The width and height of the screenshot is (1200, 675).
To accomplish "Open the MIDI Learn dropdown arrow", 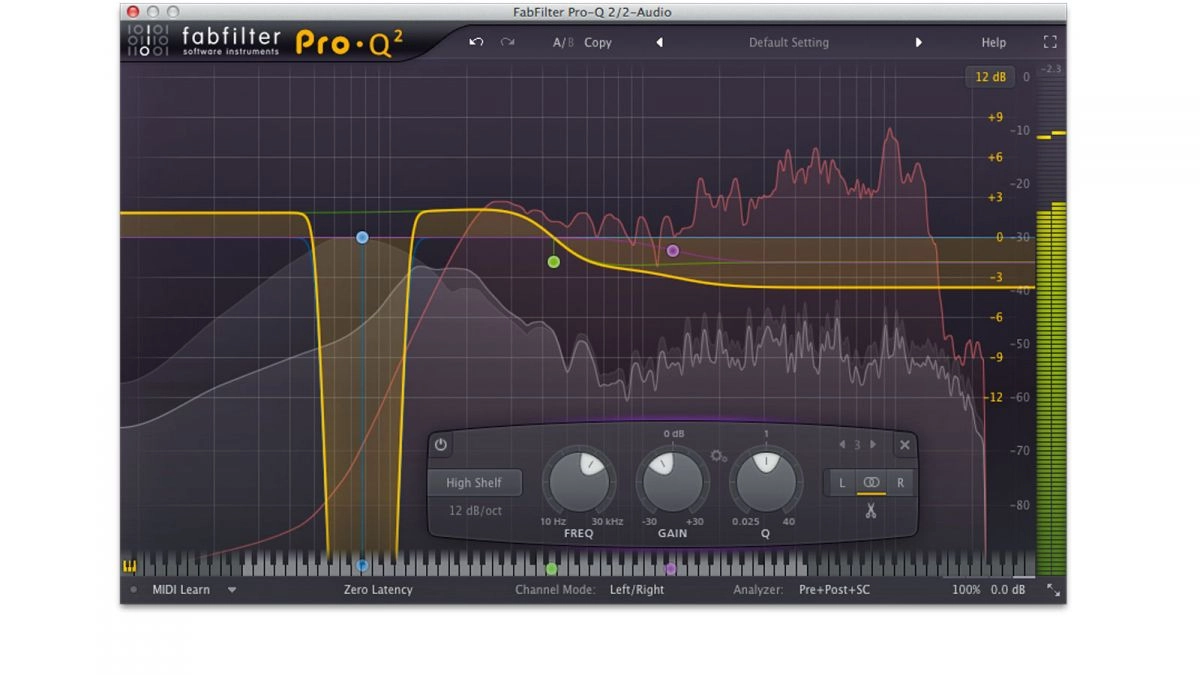I will (232, 590).
